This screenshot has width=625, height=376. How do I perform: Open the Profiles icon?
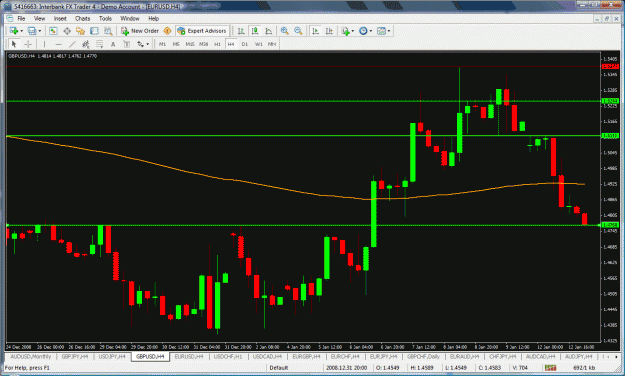click(32, 31)
